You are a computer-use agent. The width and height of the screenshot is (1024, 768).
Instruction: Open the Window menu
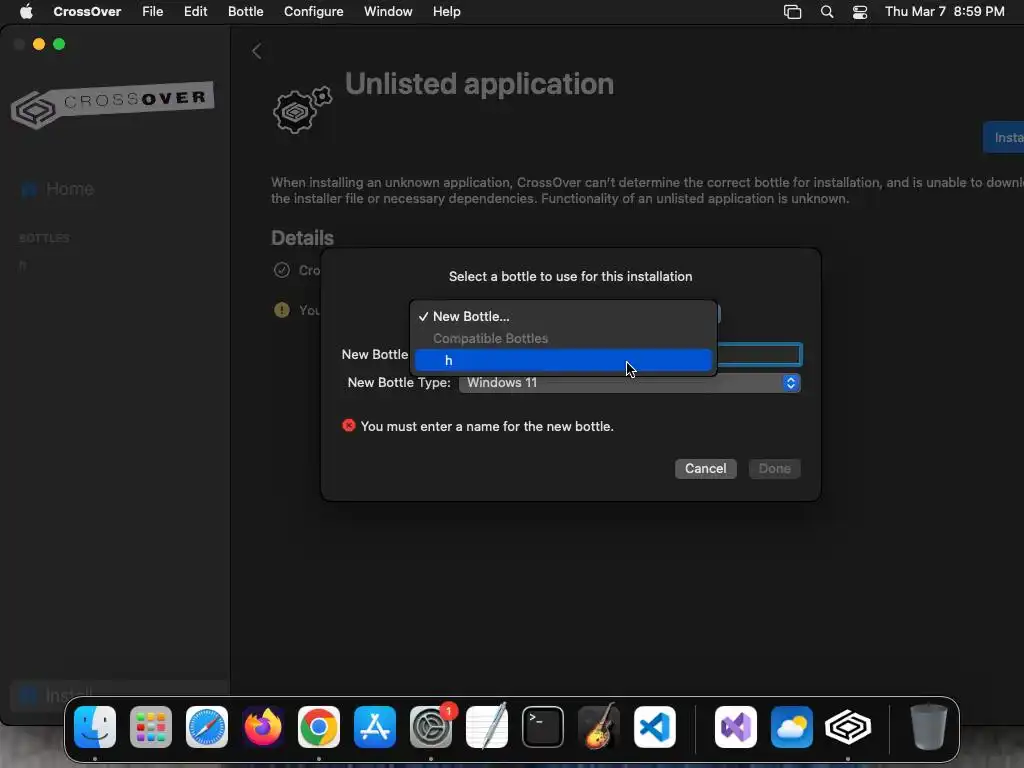388,12
